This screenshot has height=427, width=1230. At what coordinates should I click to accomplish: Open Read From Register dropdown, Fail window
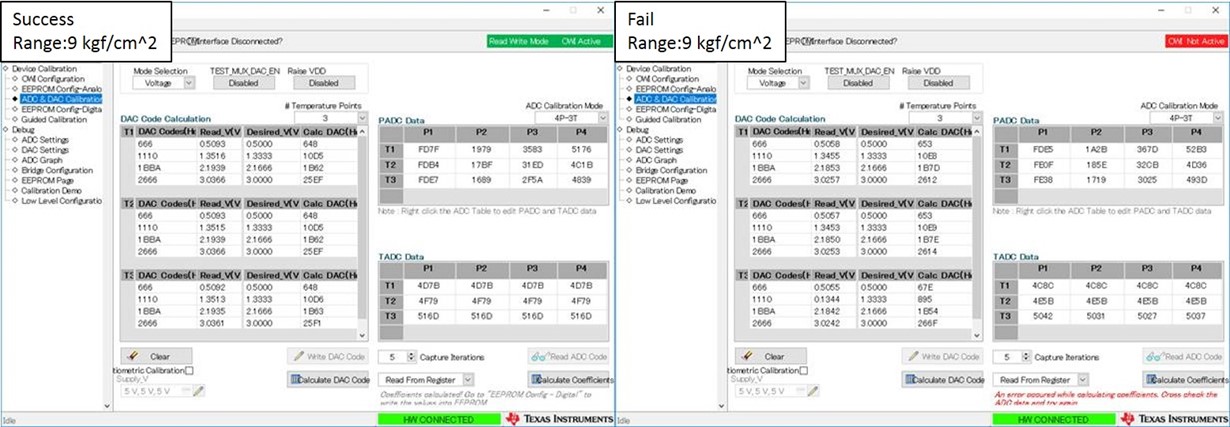point(1039,380)
